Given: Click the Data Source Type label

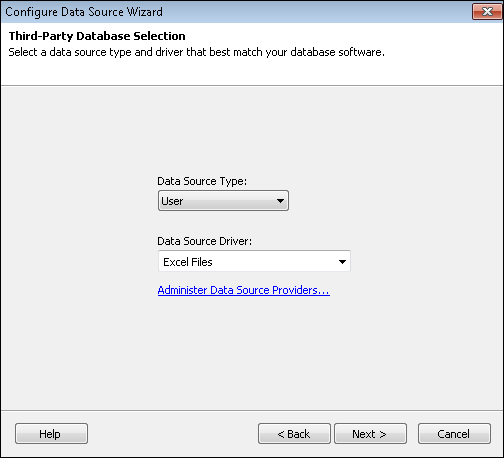Looking at the screenshot, I should [202, 181].
